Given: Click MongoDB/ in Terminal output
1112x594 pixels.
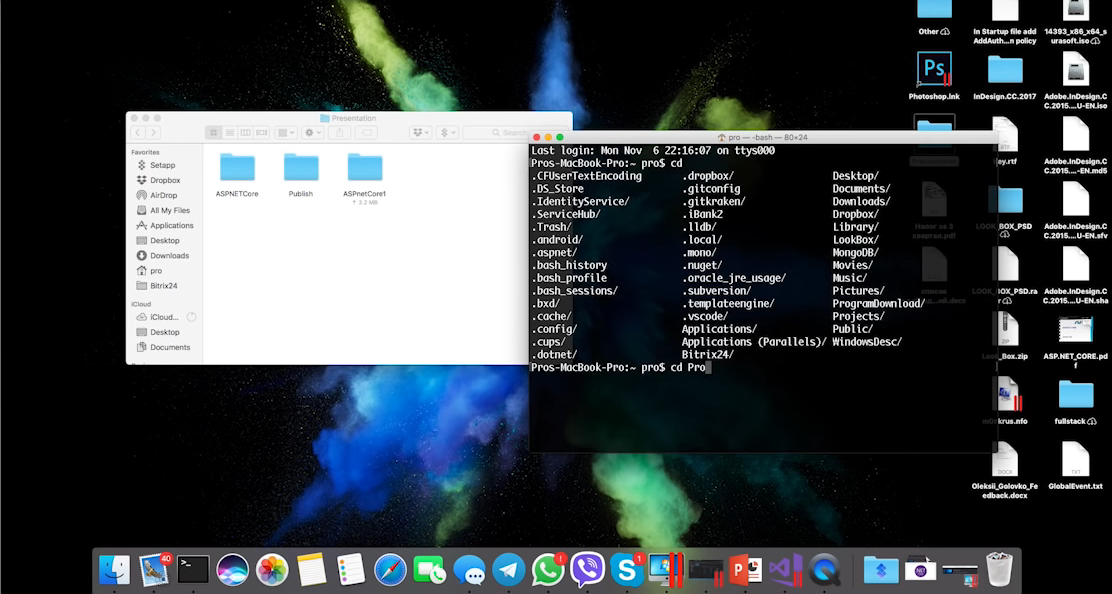Looking at the screenshot, I should pos(855,252).
